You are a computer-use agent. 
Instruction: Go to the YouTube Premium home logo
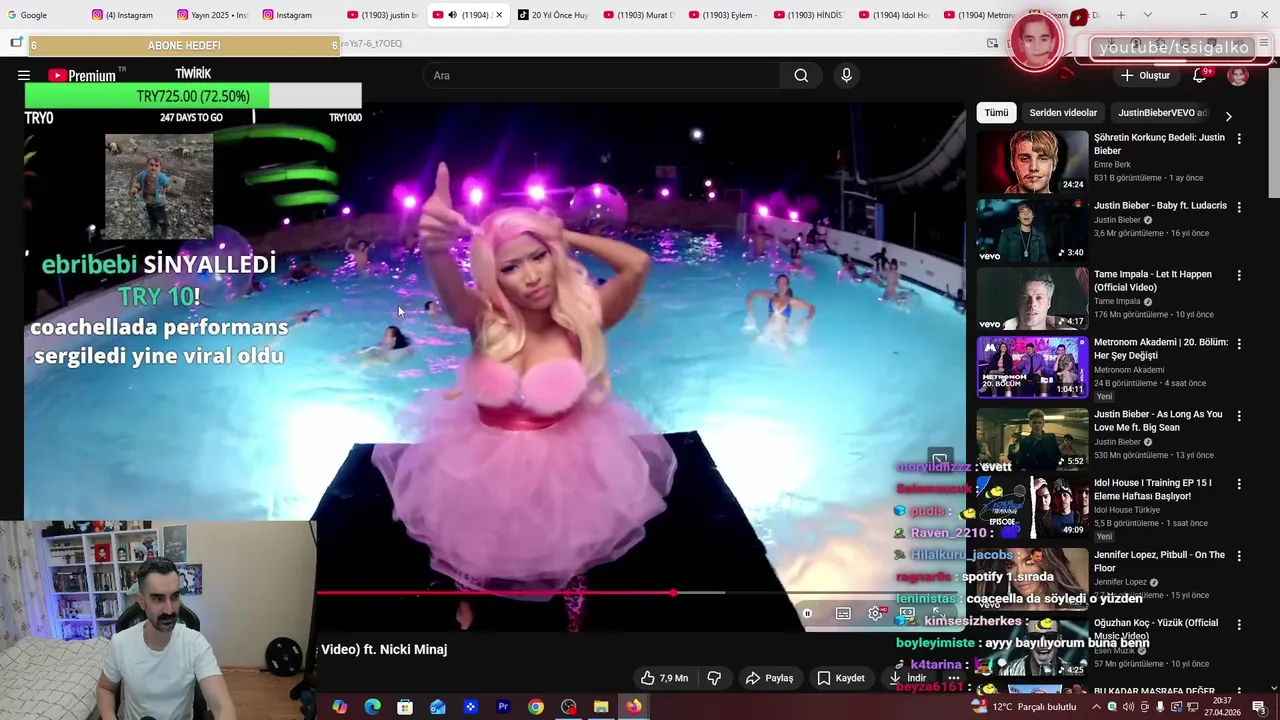pyautogui.click(x=82, y=75)
